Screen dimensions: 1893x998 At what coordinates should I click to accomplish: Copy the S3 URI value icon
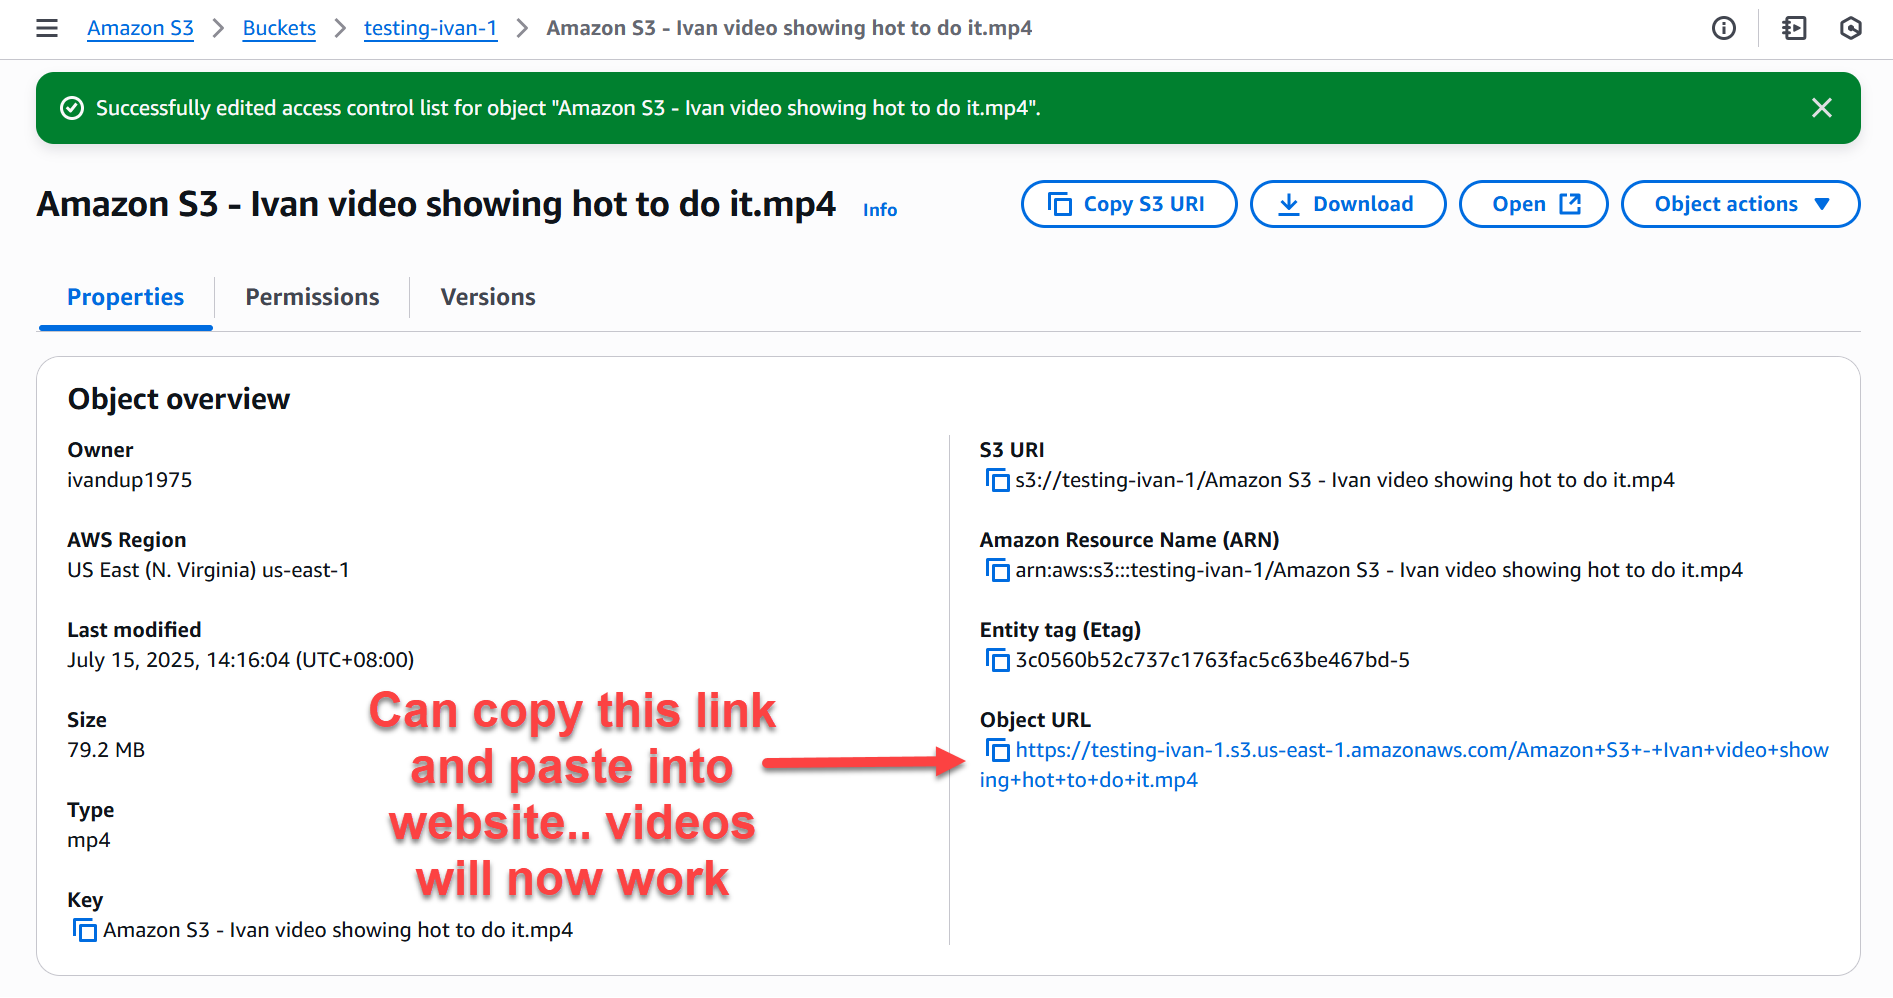point(997,480)
